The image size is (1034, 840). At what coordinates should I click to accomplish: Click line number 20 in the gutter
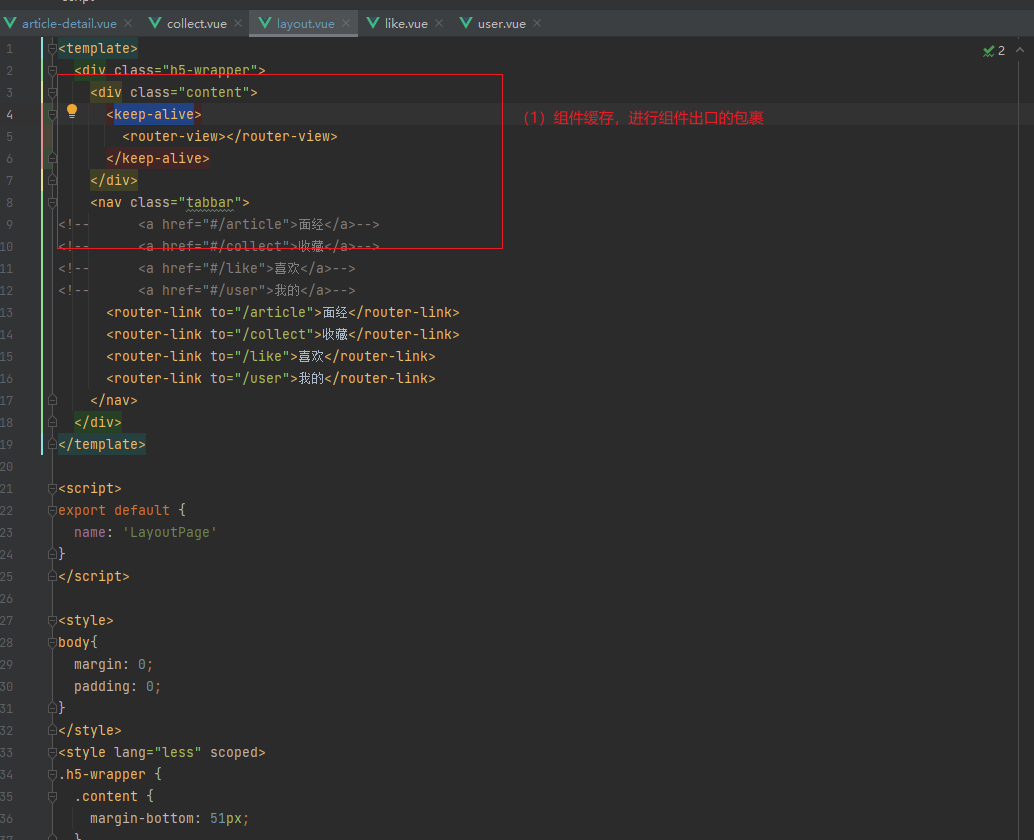[7, 467]
